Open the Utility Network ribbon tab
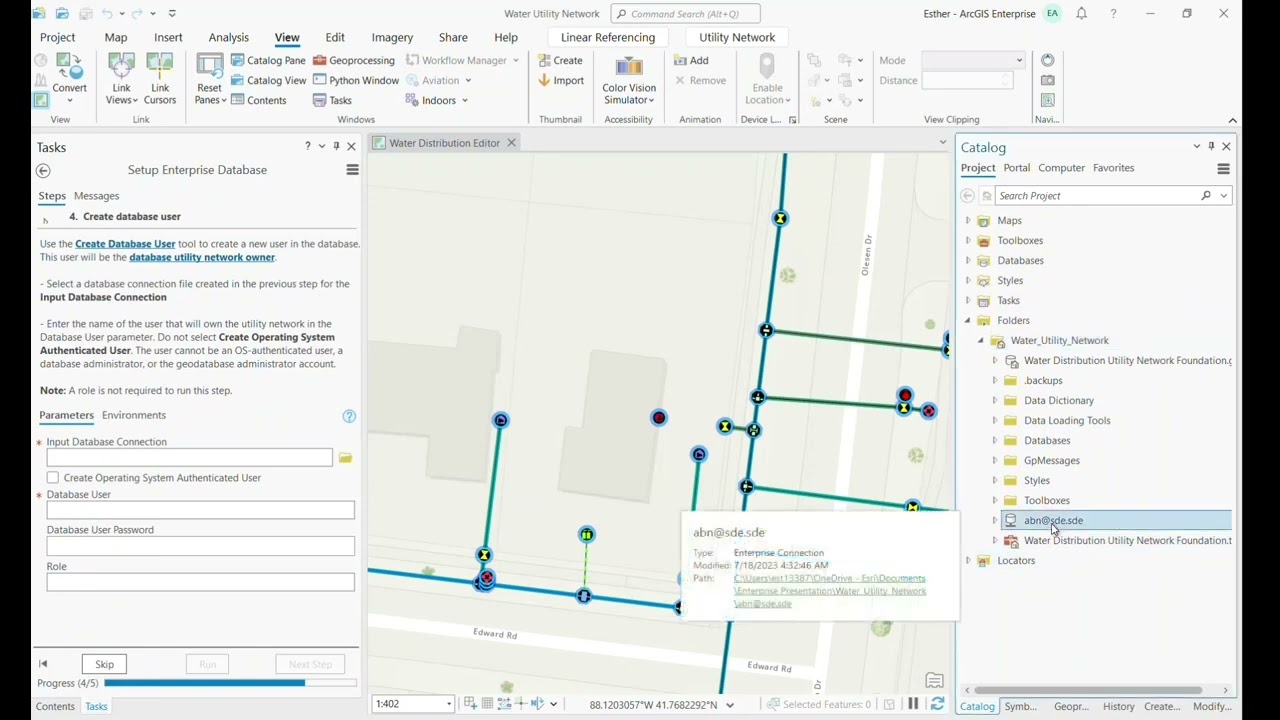The image size is (1280, 720). coord(737,37)
